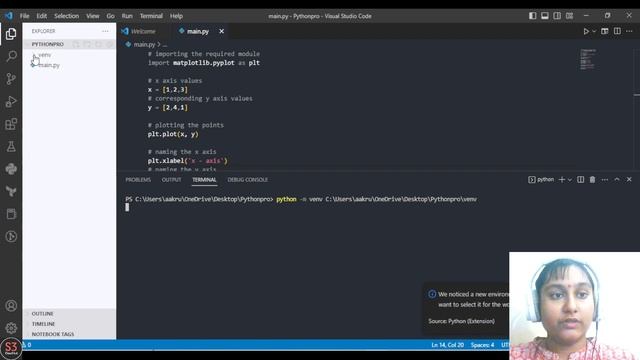This screenshot has width=640, height=360.
Task: Open the Run menu
Action: click(127, 16)
